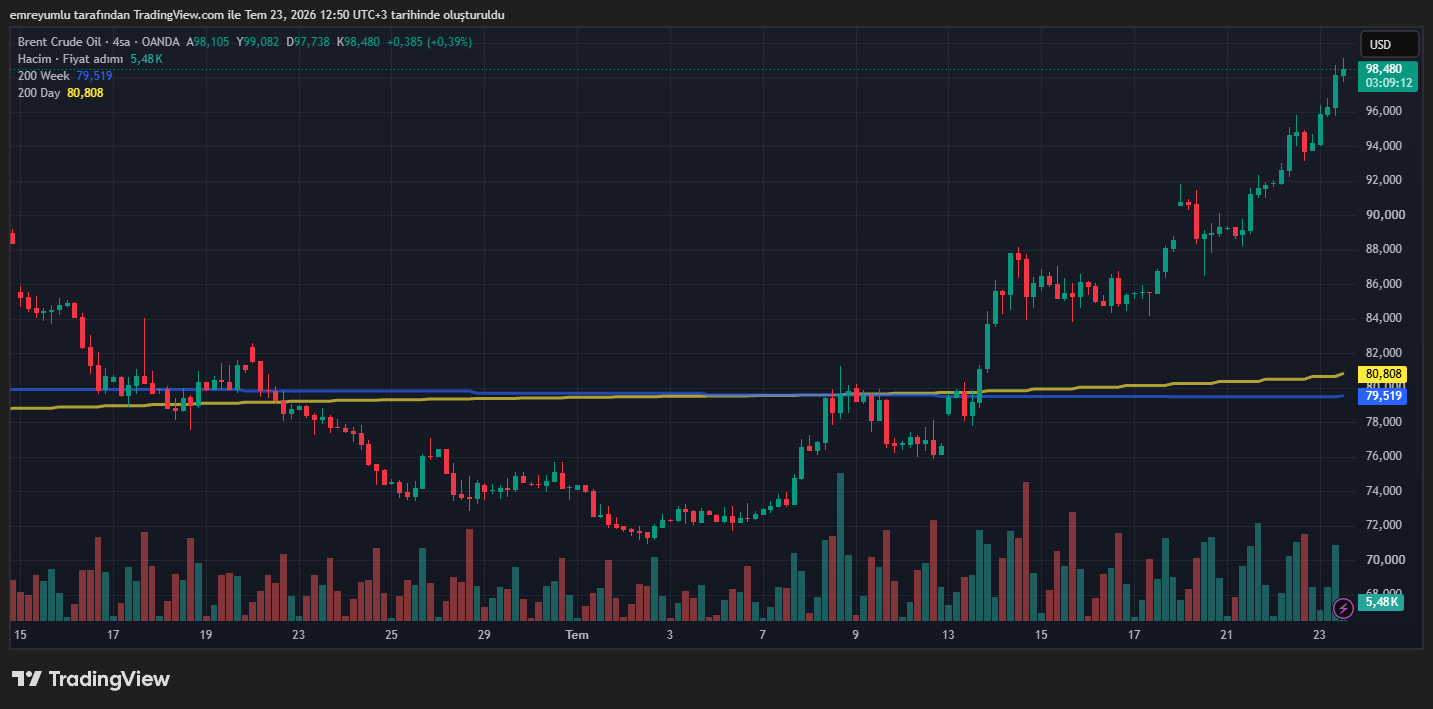Click the purple lightning bolt icon
The width and height of the screenshot is (1433, 709).
(1344, 607)
